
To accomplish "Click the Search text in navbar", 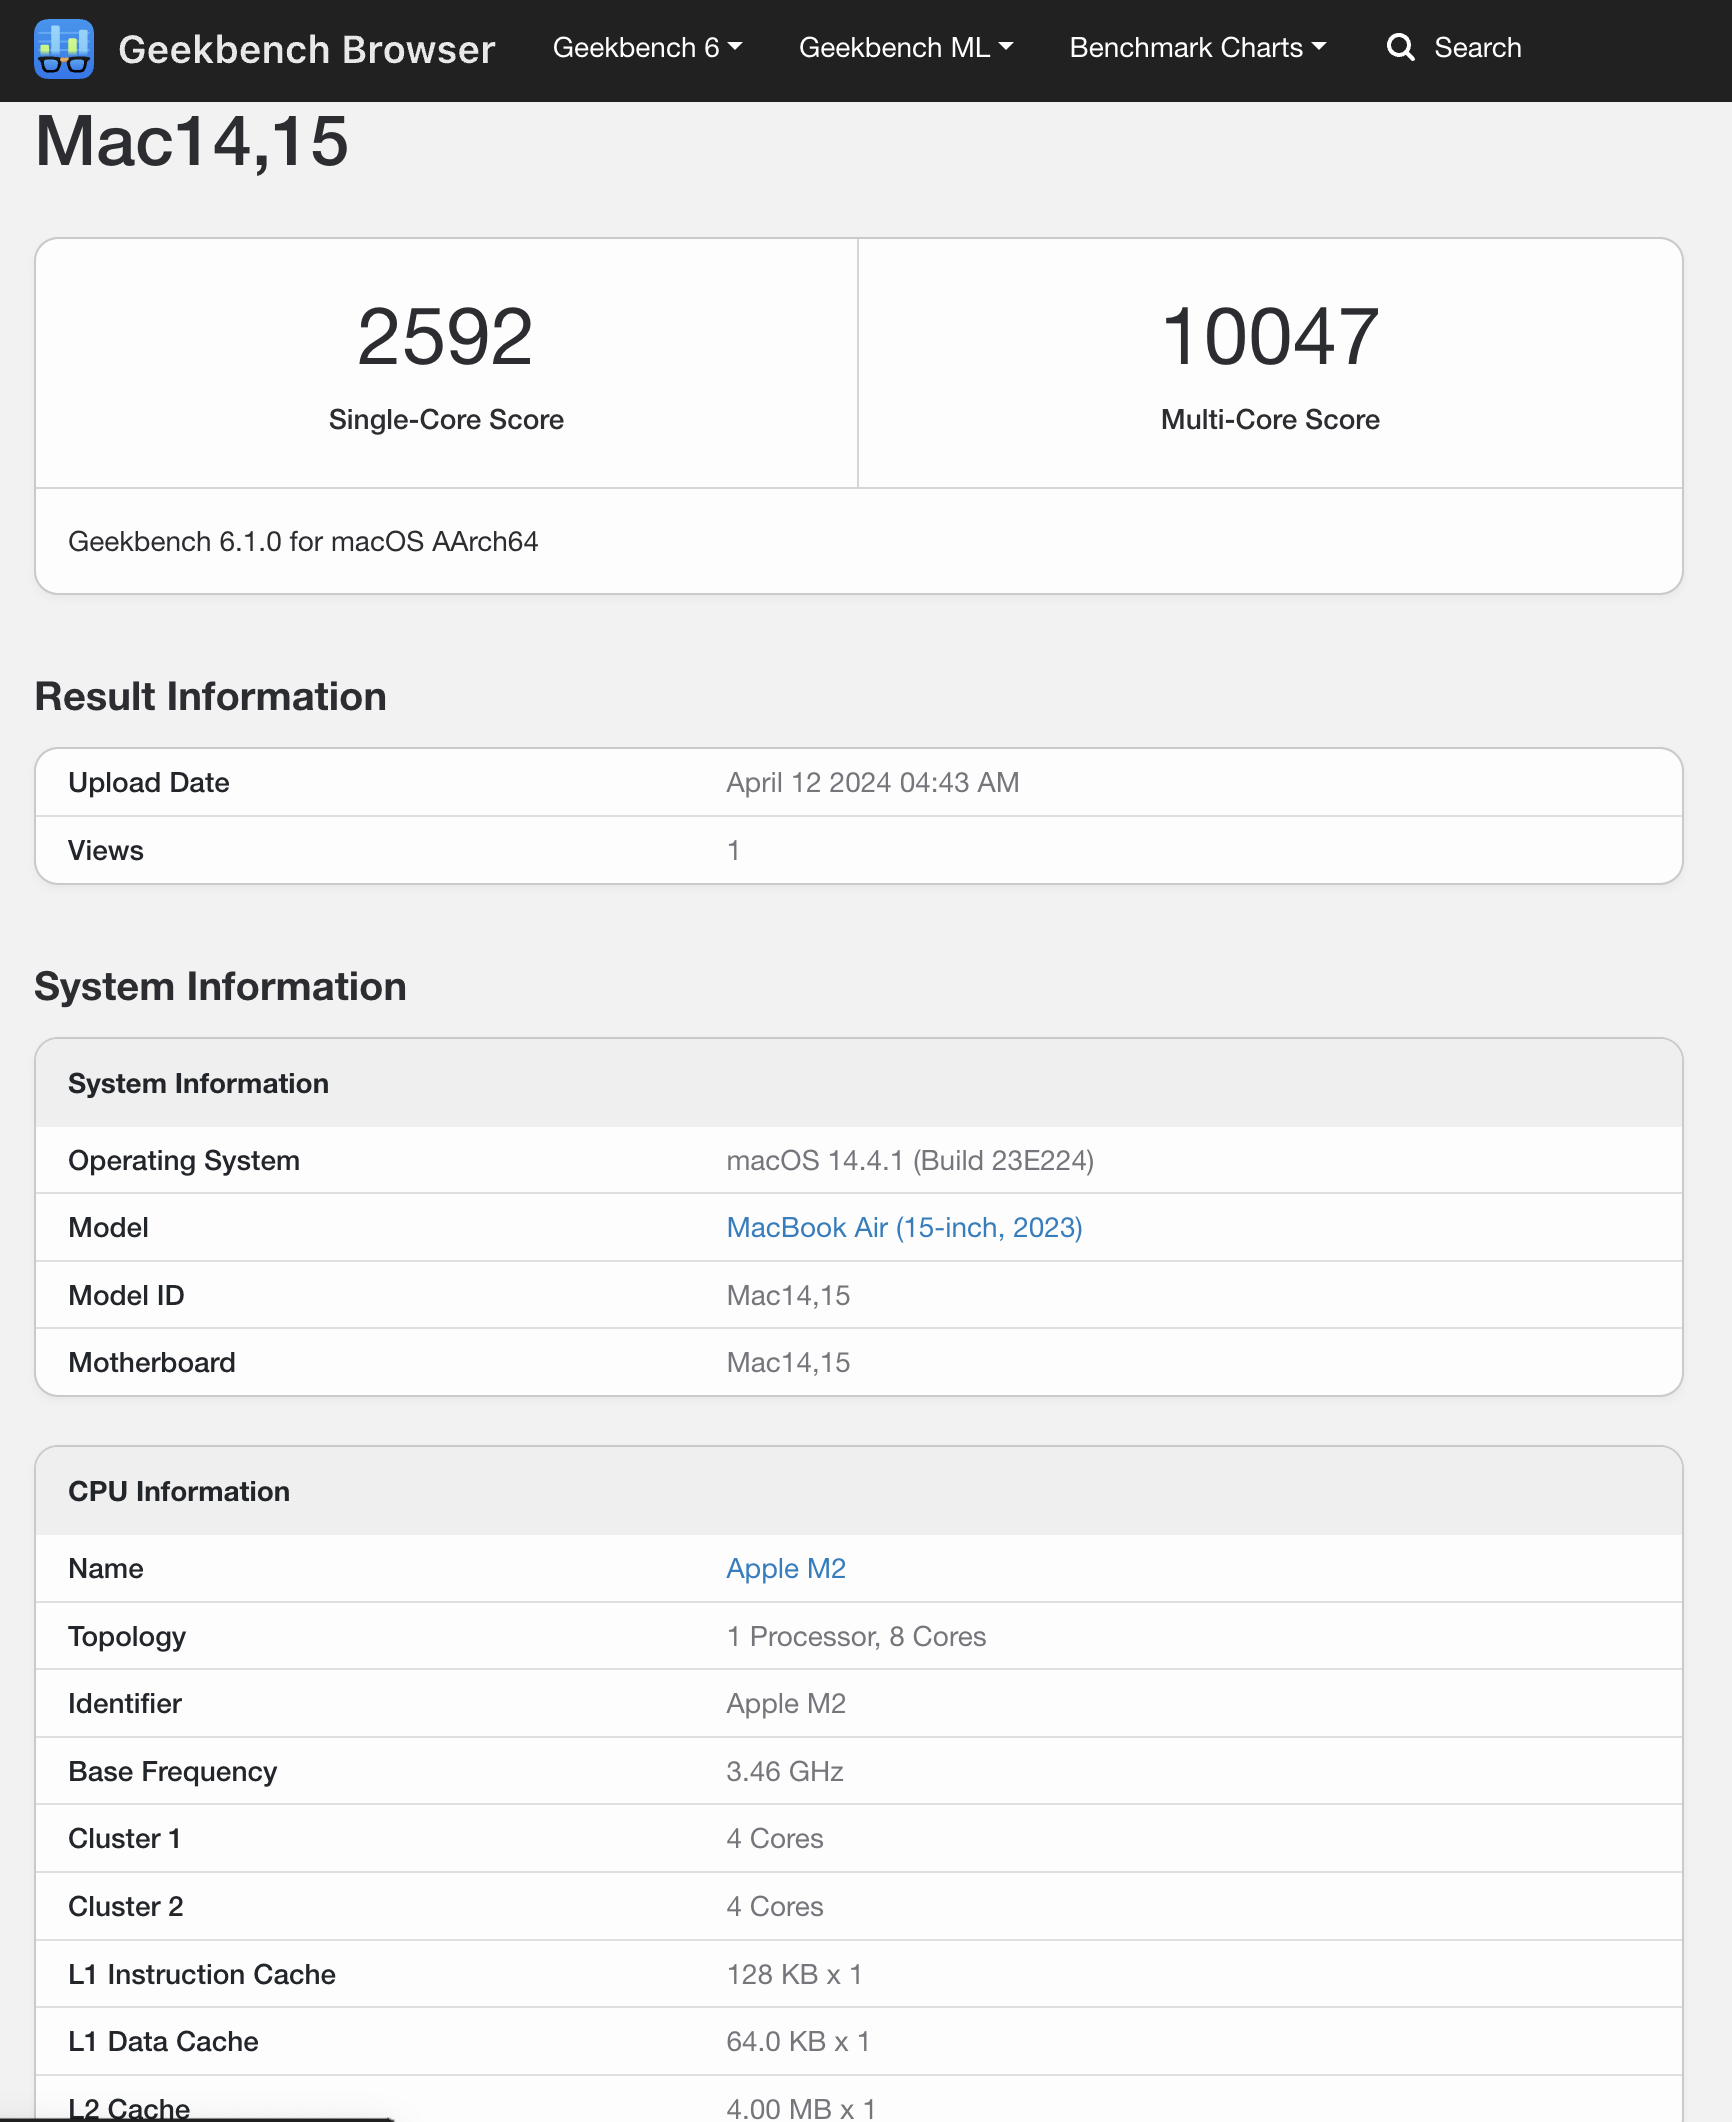I will pyautogui.click(x=1477, y=47).
